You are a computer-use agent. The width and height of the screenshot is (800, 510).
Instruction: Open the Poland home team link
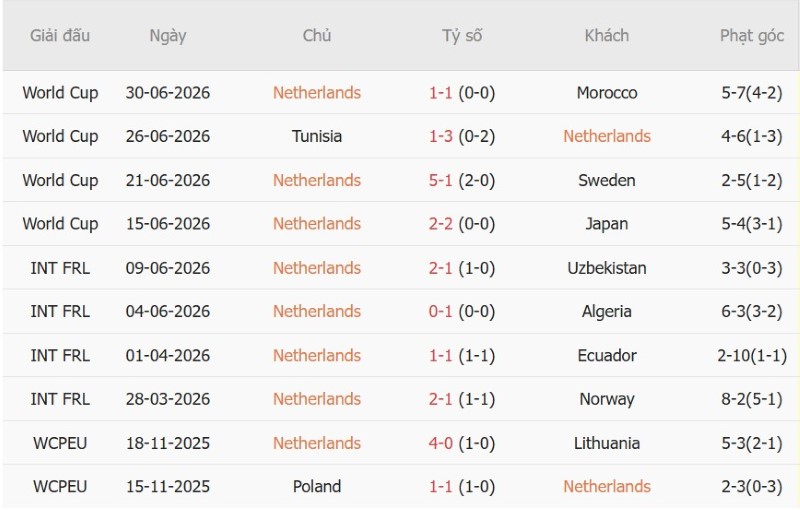(317, 487)
